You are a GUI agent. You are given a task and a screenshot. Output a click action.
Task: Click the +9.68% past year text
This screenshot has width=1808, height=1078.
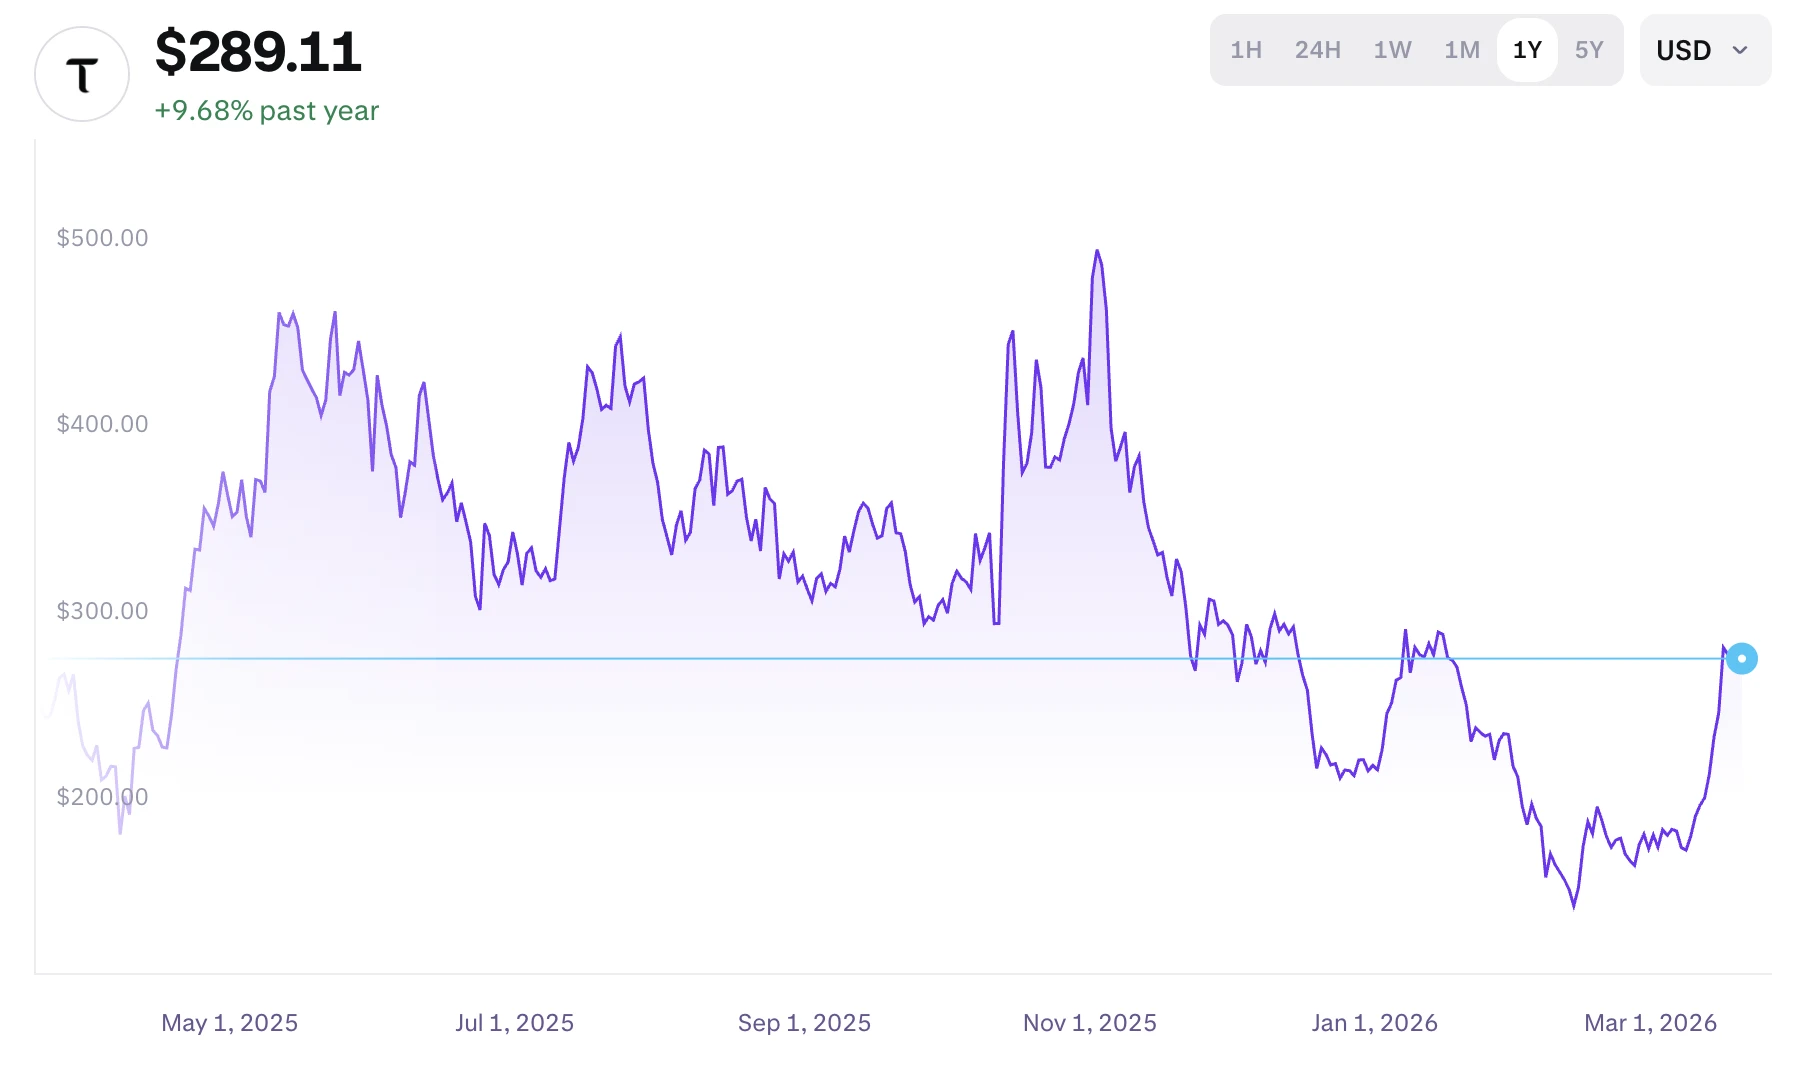pyautogui.click(x=267, y=110)
